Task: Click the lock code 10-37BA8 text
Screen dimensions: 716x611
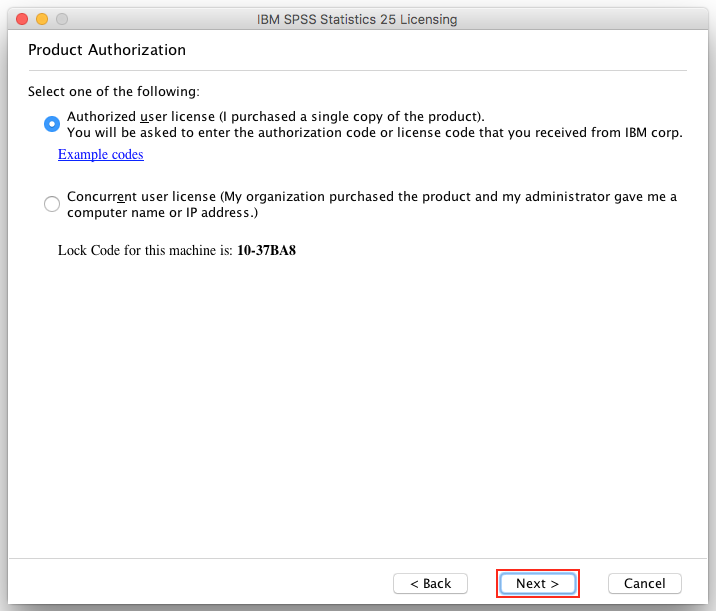Action: pos(266,250)
